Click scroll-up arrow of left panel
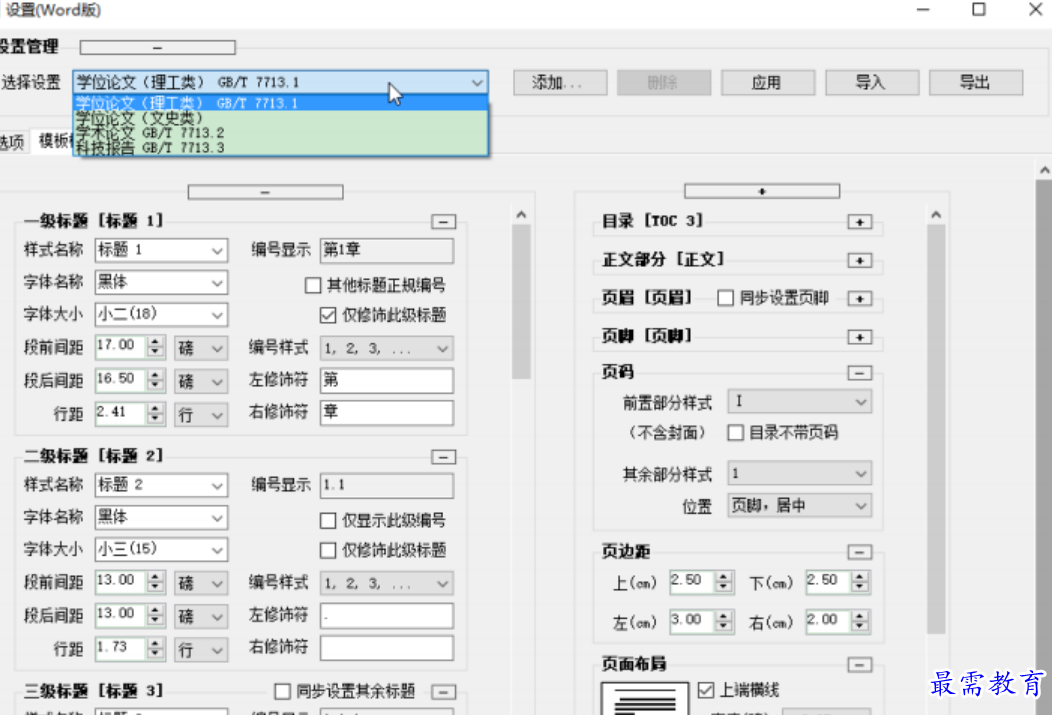Screen dimensions: 1052x715 (x=521, y=215)
